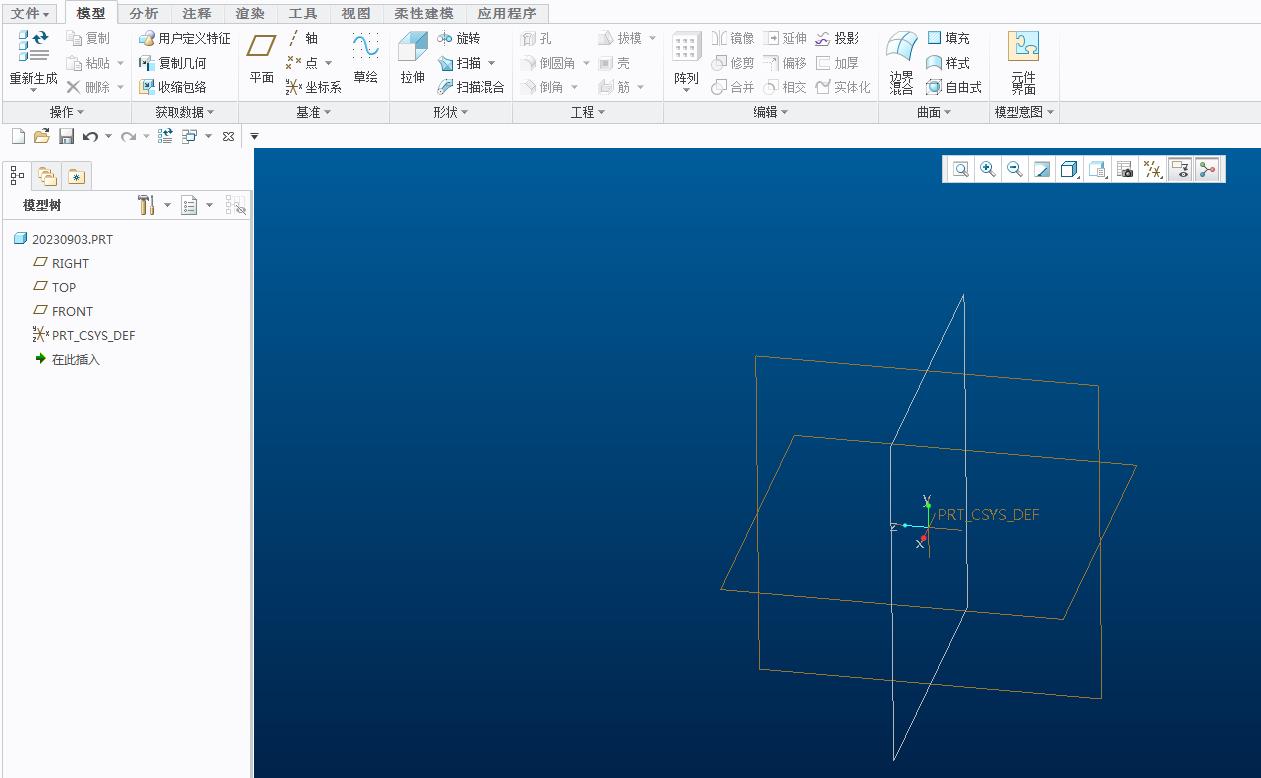Open the 边界混合 (Boundary Blend) tool
Viewport: 1261px width, 778px height.
point(902,62)
